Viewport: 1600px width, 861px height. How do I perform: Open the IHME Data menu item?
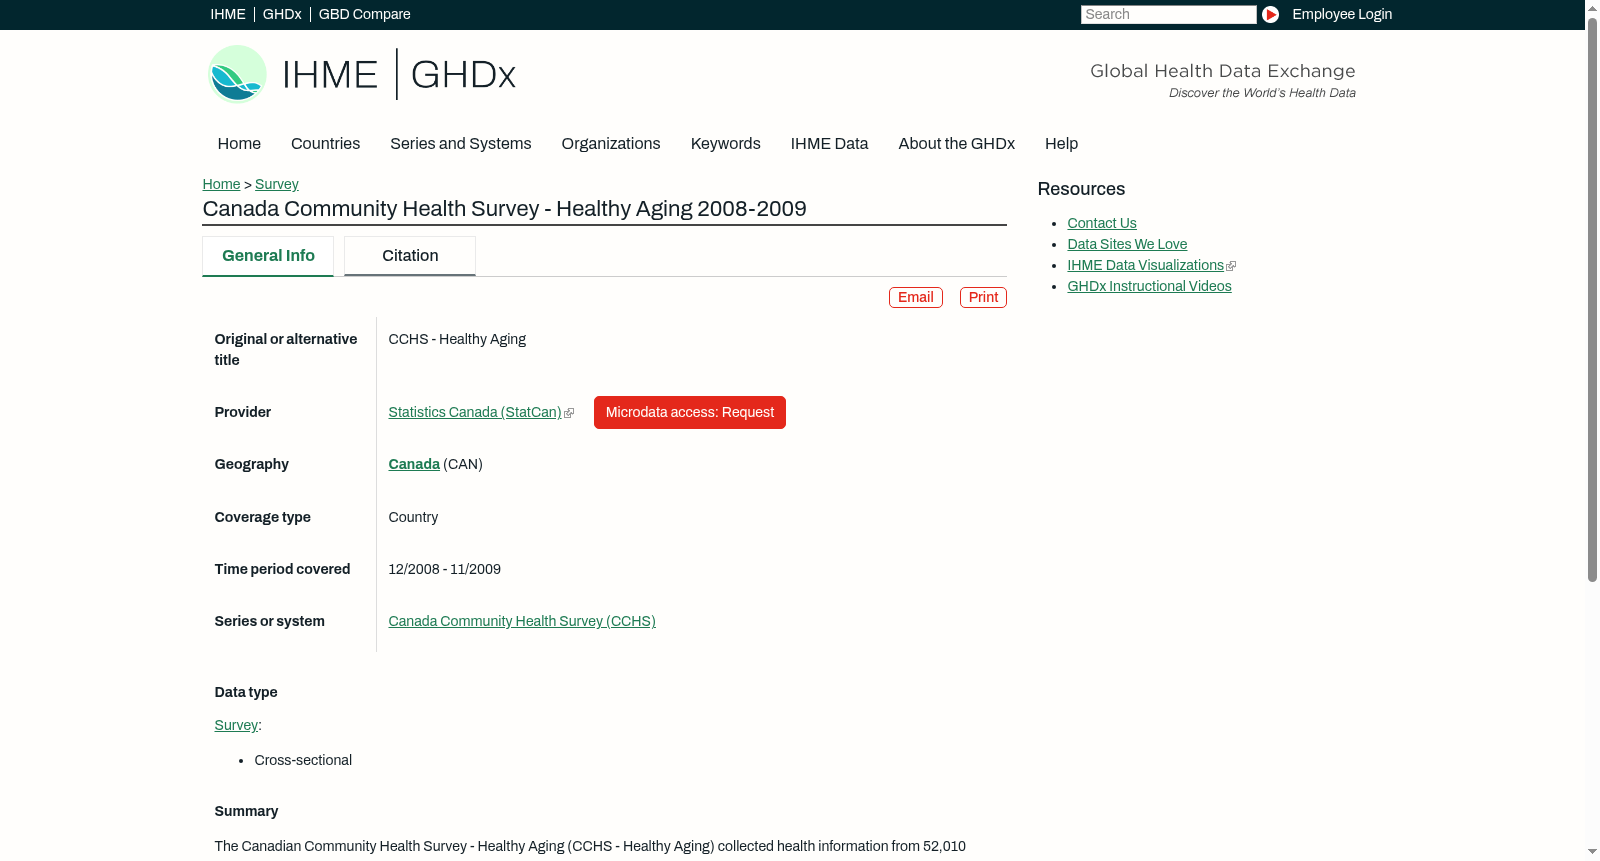tap(829, 144)
